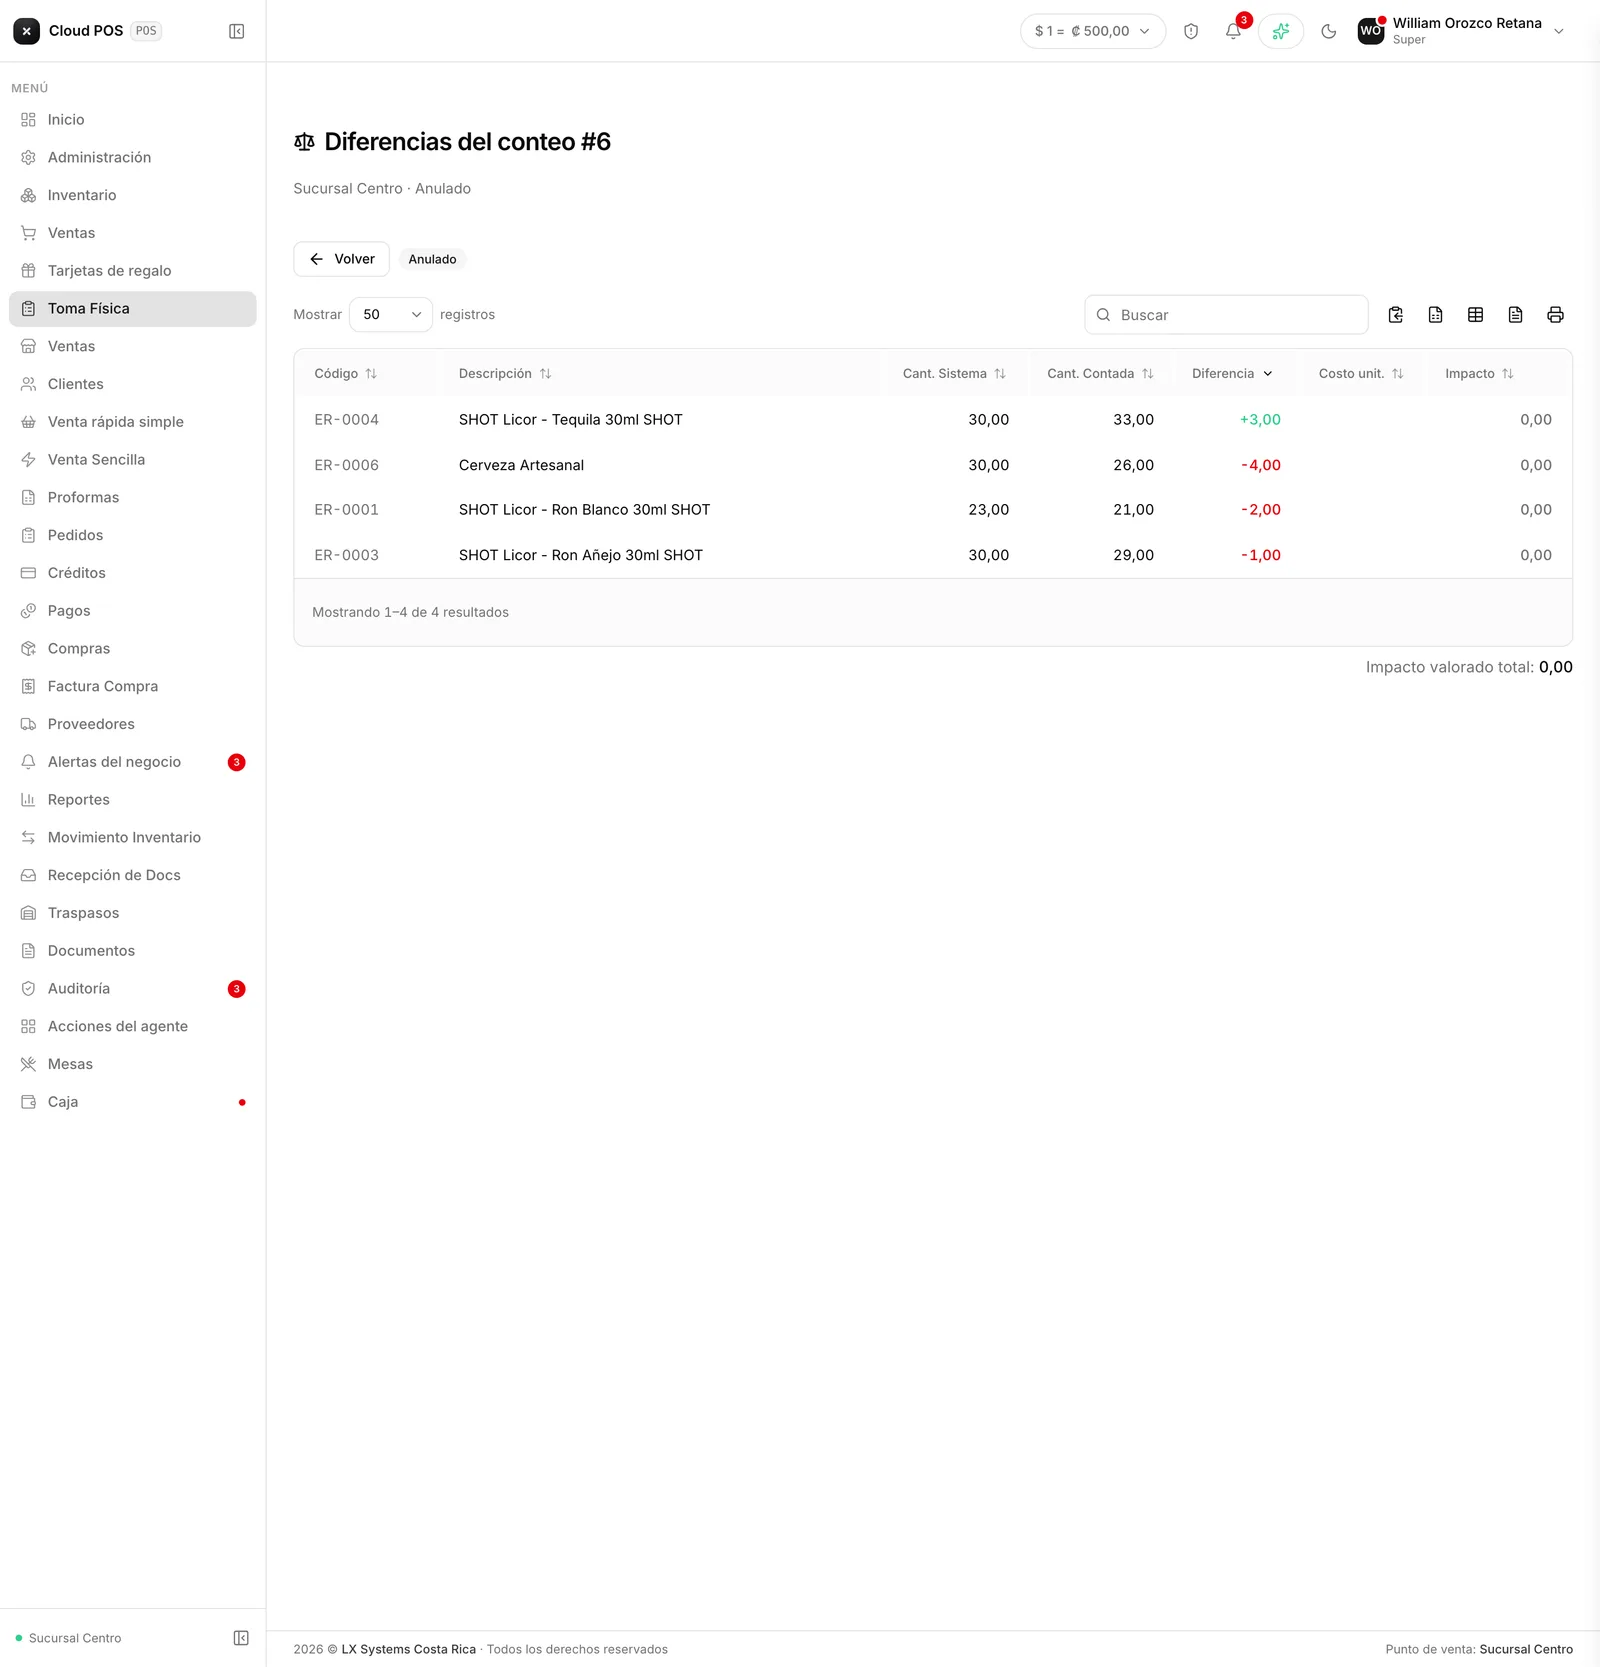Sort table by Código column
This screenshot has width=1600, height=1667.
pos(345,373)
